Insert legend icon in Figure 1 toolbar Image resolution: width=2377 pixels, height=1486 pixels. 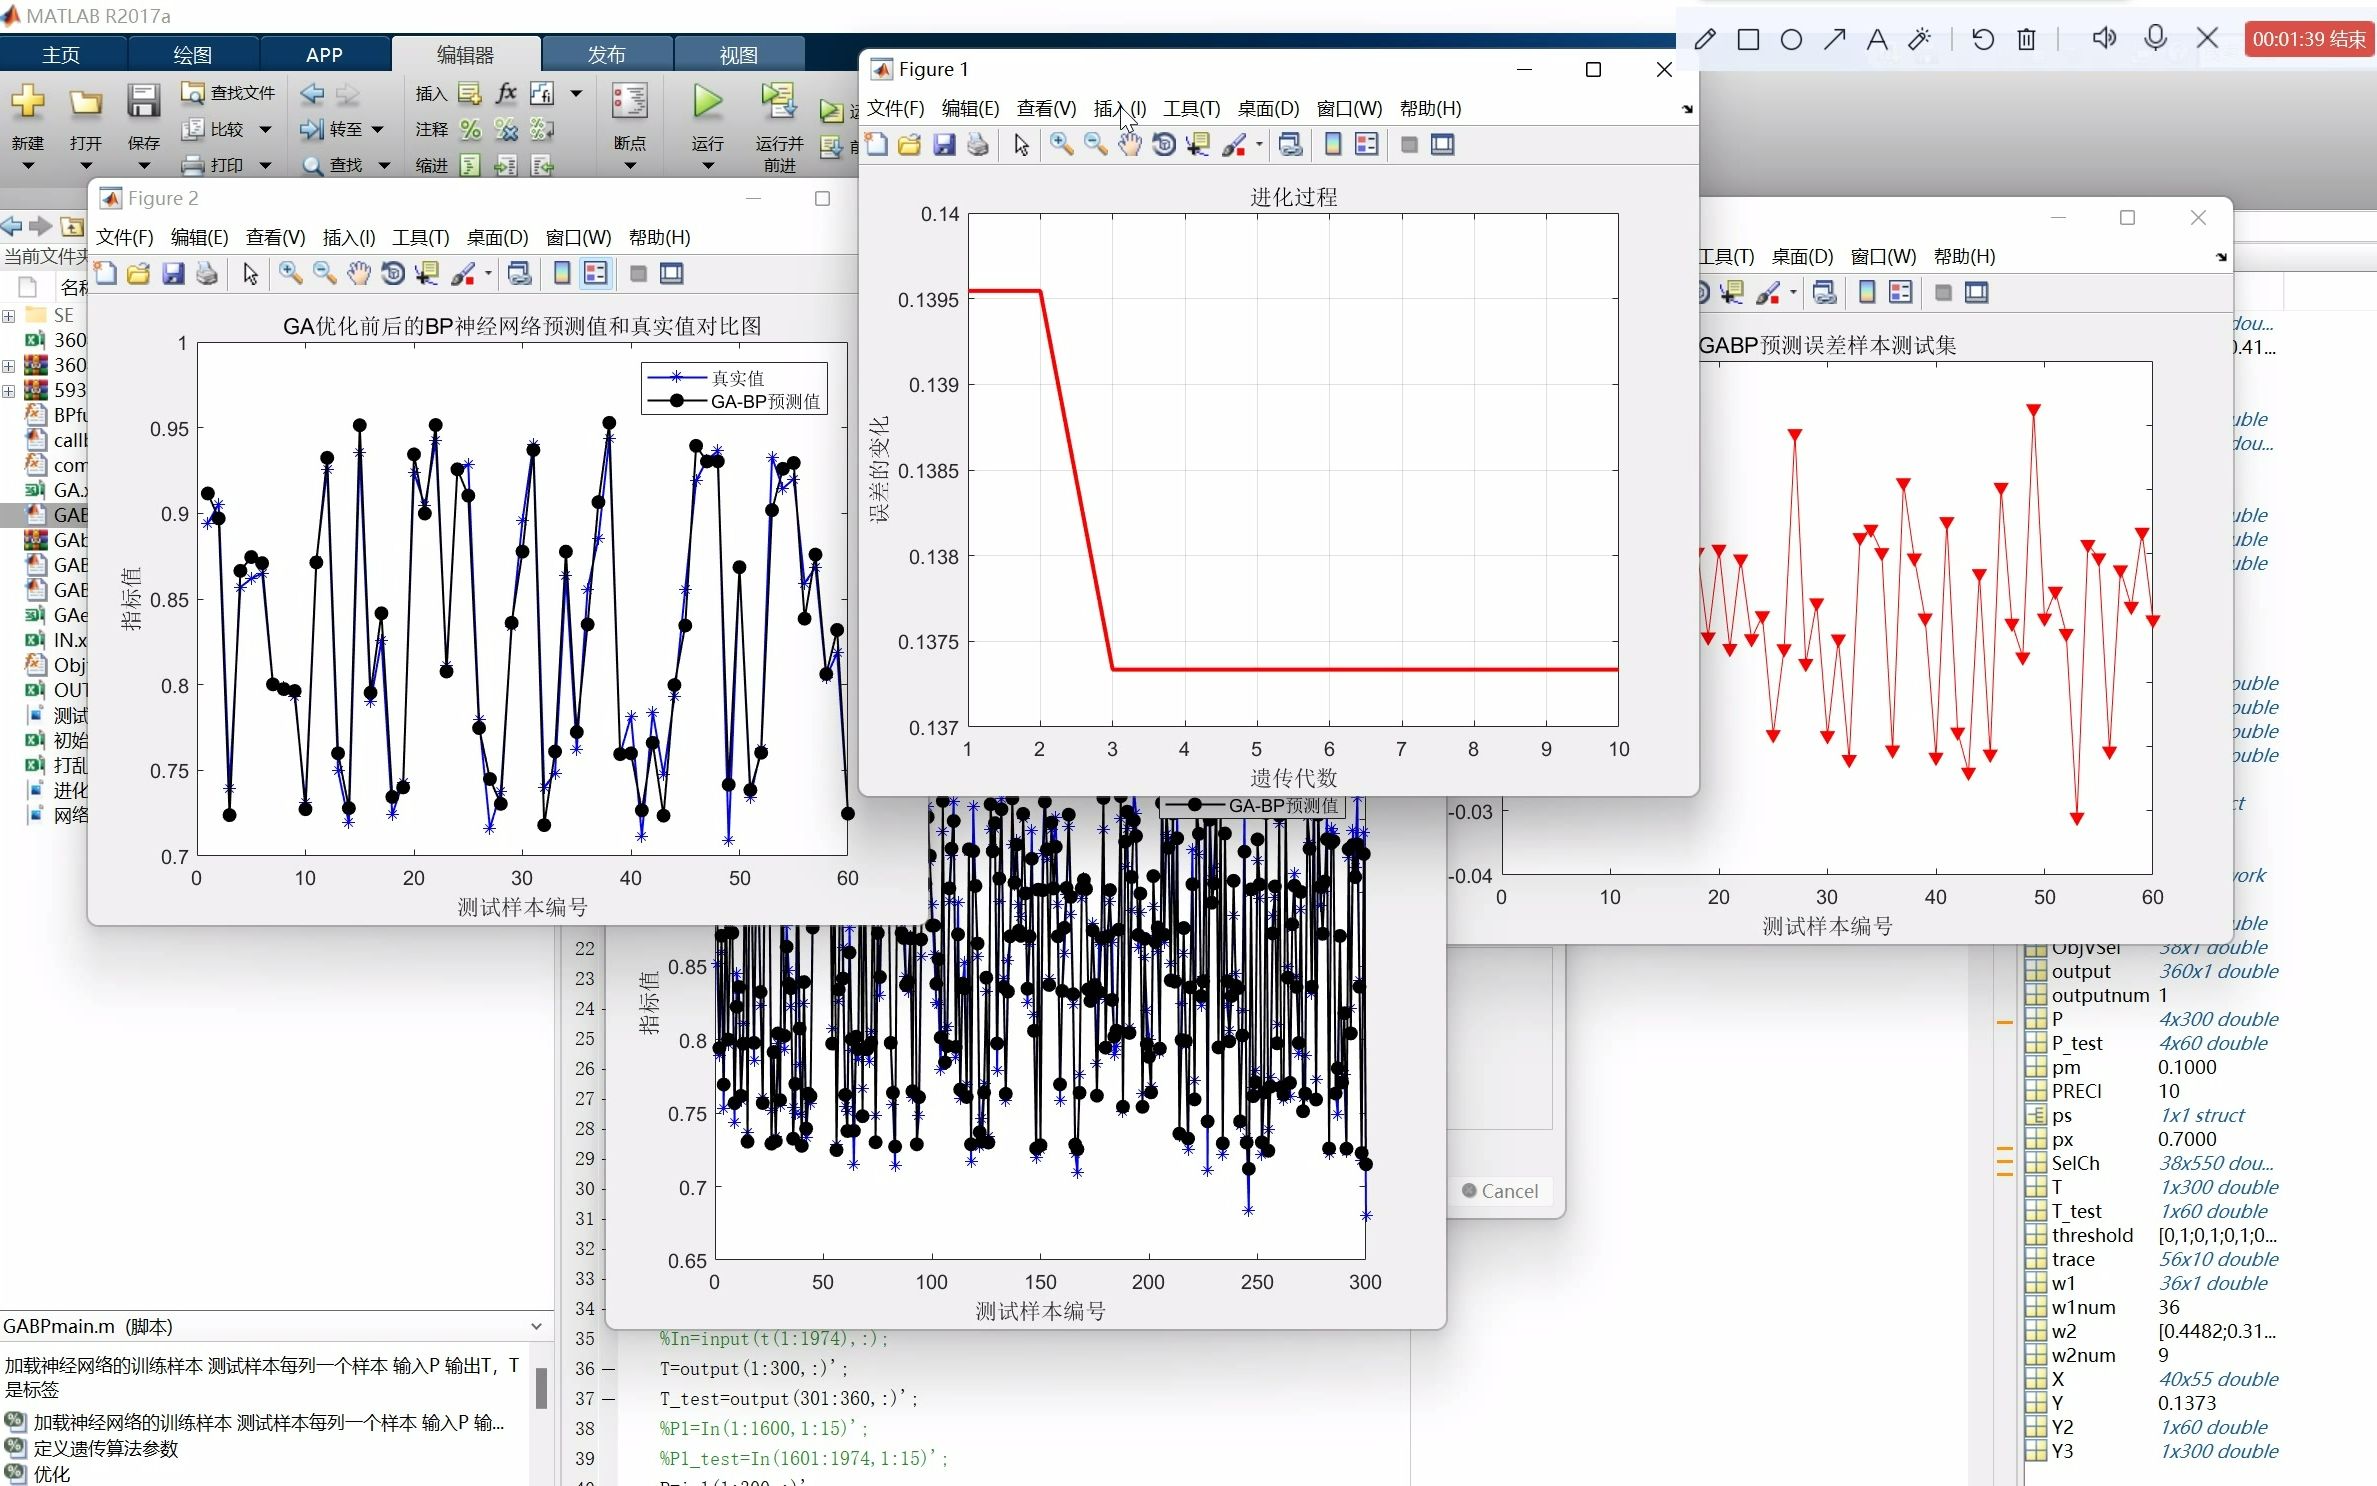[1366, 145]
